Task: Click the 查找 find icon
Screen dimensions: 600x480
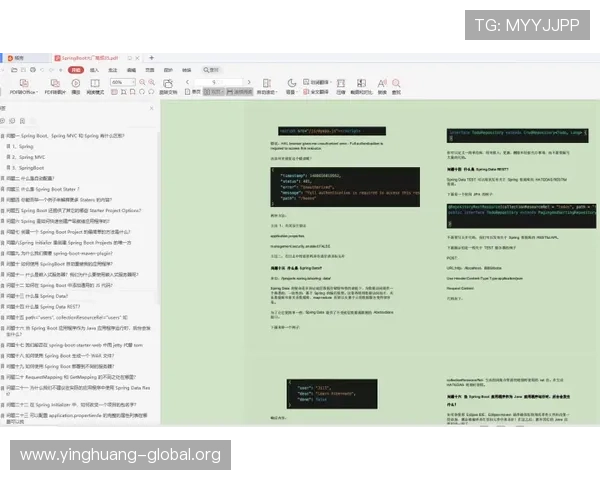Action: pos(396,83)
